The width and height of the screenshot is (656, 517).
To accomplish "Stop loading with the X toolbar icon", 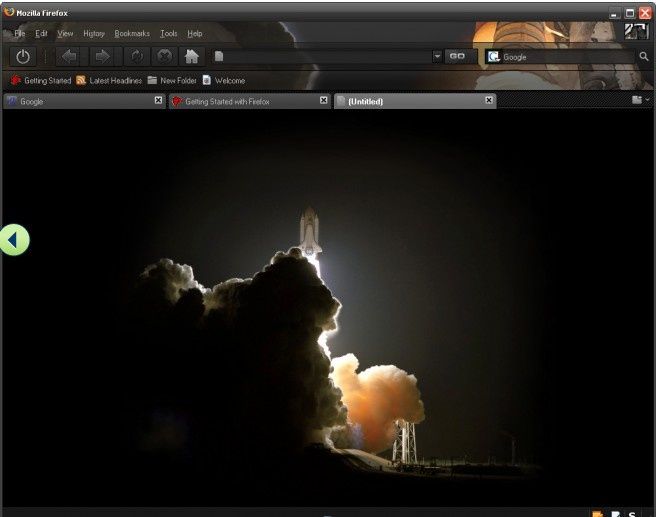I will pyautogui.click(x=164, y=56).
